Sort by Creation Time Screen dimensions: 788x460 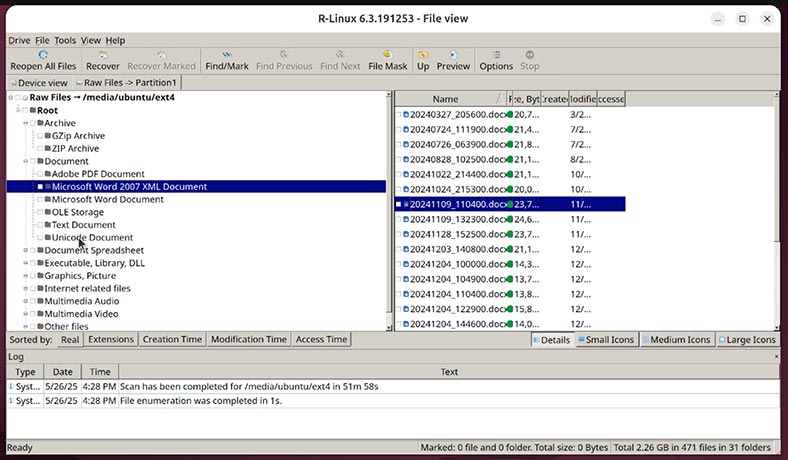(x=172, y=339)
